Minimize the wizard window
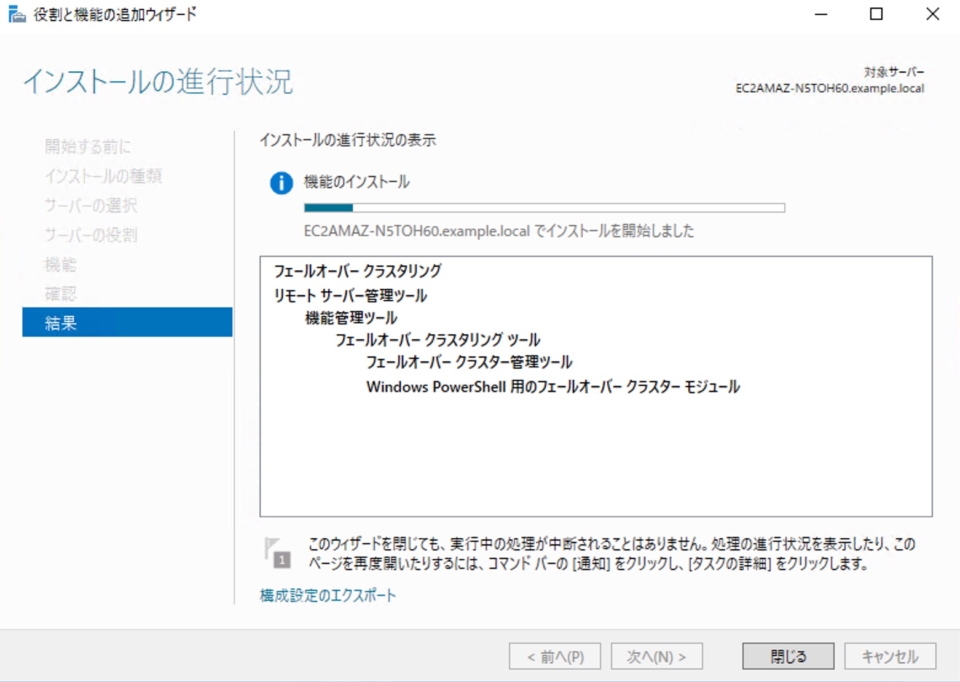 [821, 14]
